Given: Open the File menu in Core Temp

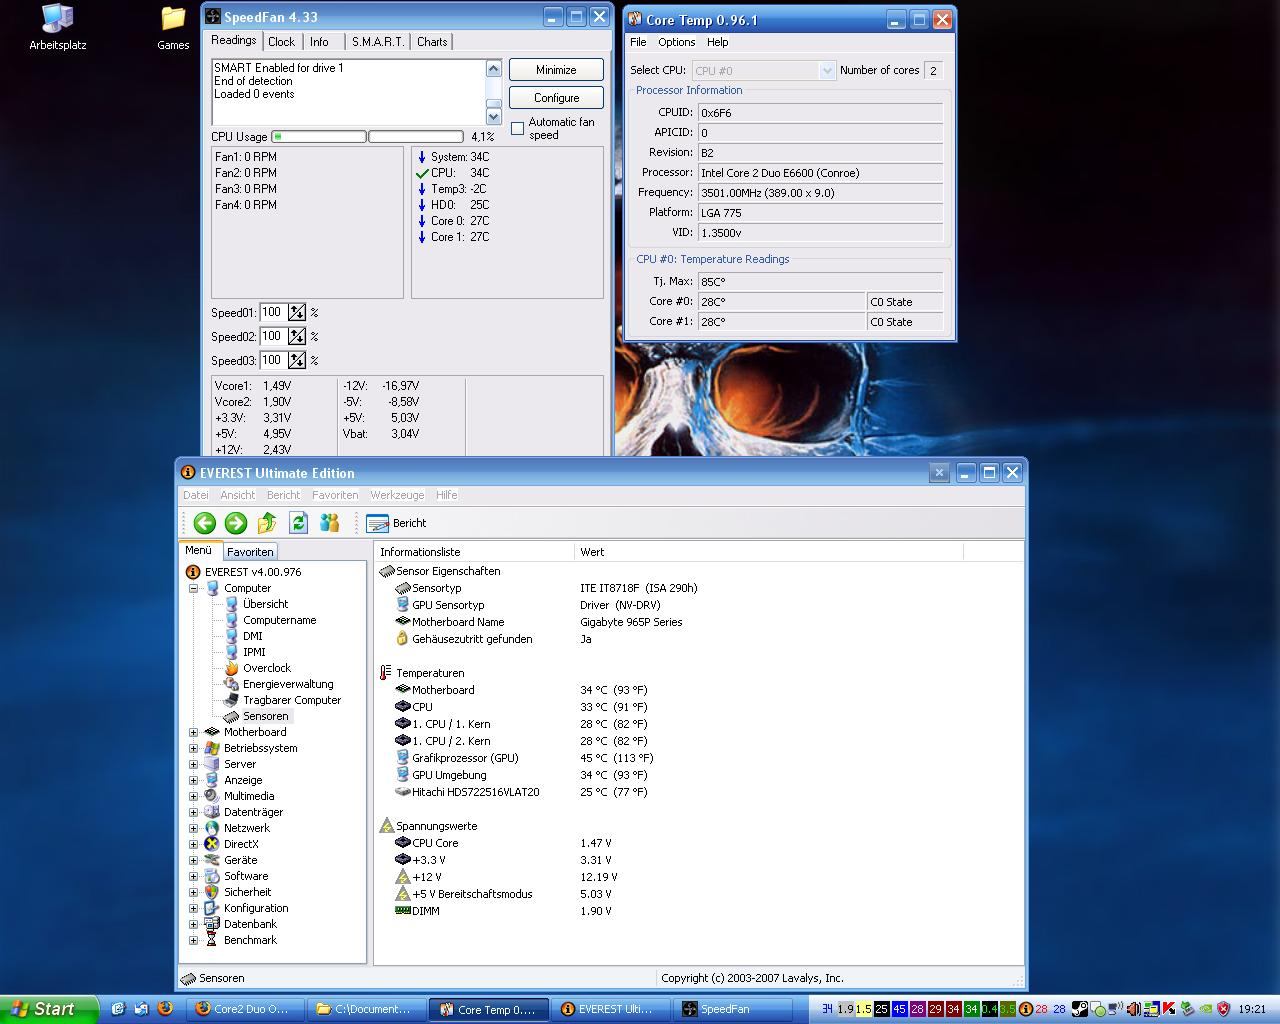Looking at the screenshot, I should tap(638, 42).
